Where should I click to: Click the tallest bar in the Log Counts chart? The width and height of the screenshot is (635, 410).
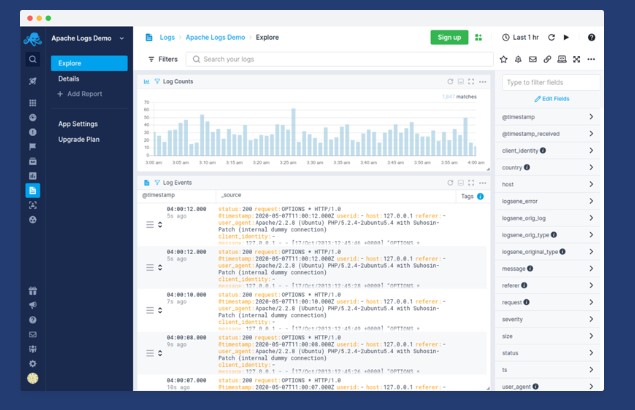(x=293, y=132)
